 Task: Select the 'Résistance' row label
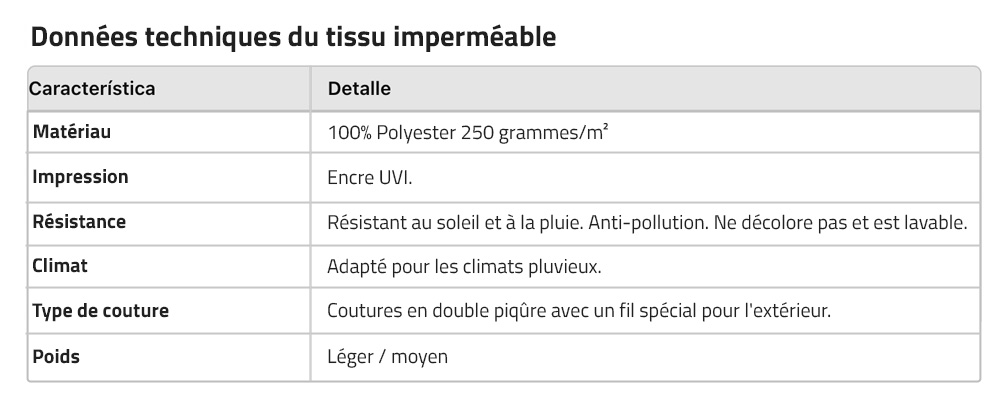tap(80, 222)
